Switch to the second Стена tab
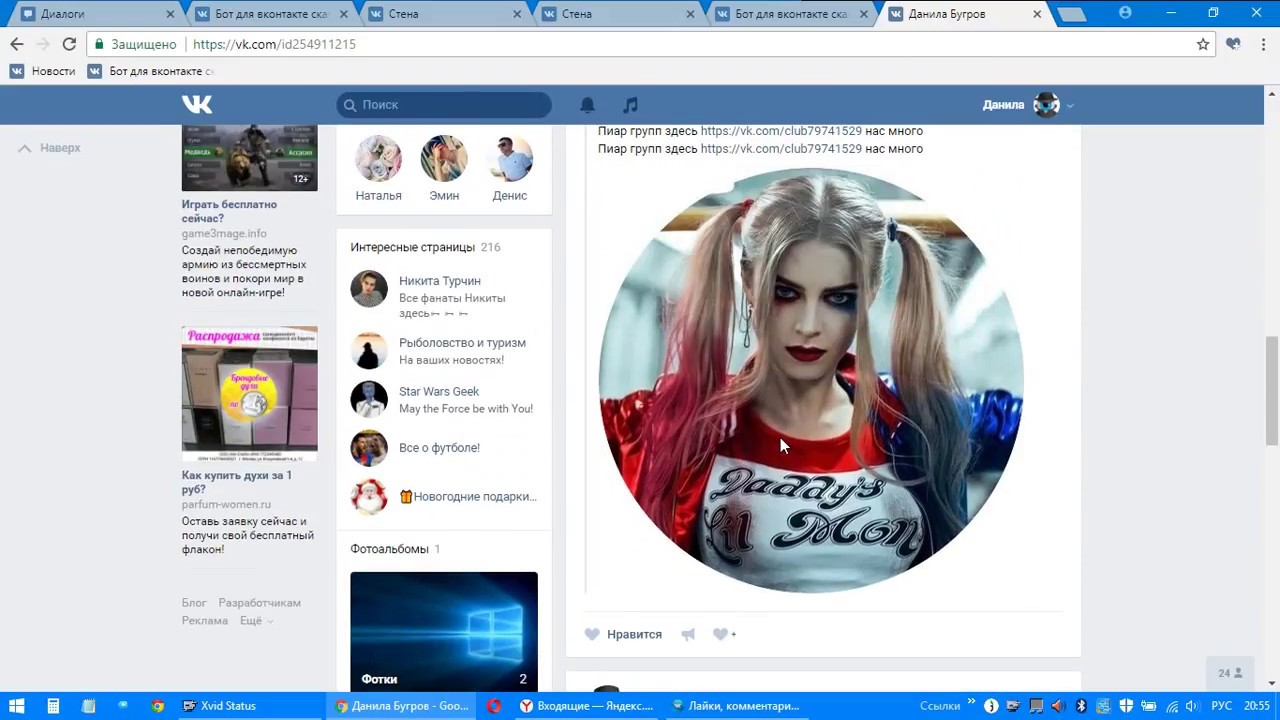 coord(617,14)
